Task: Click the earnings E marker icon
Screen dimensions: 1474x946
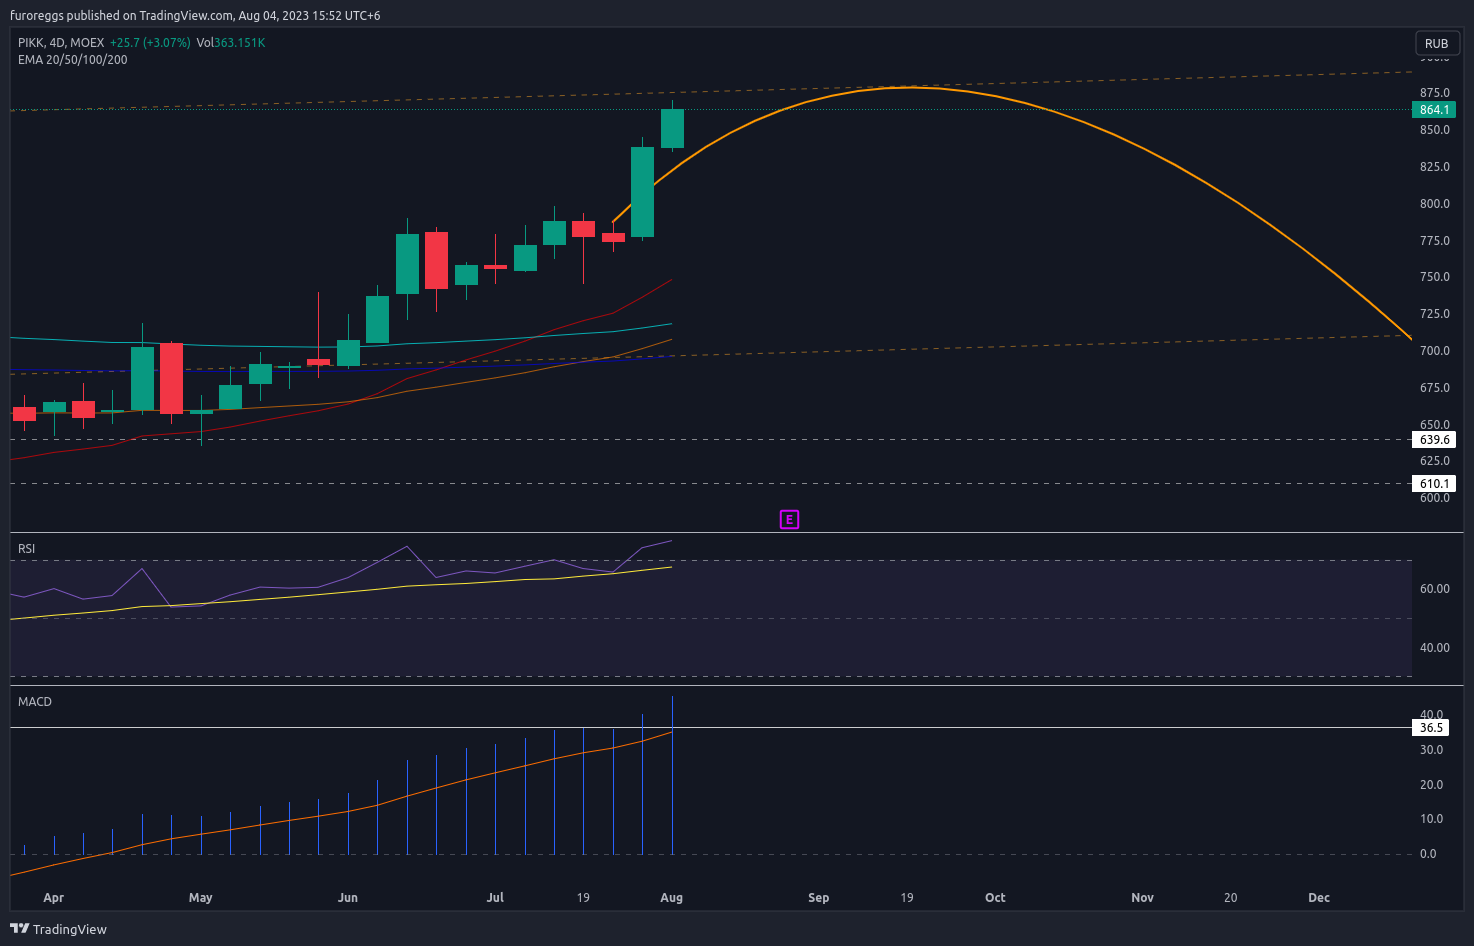Action: (x=789, y=519)
